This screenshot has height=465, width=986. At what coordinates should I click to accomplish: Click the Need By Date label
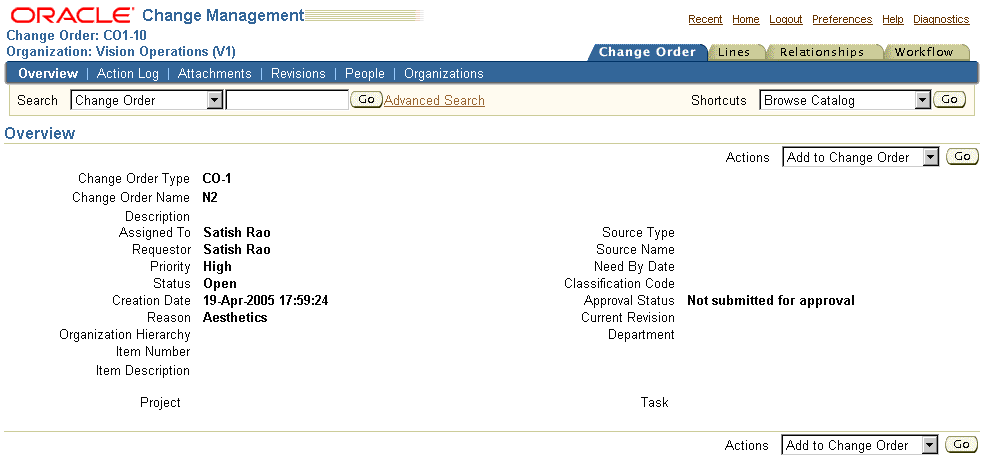634,267
